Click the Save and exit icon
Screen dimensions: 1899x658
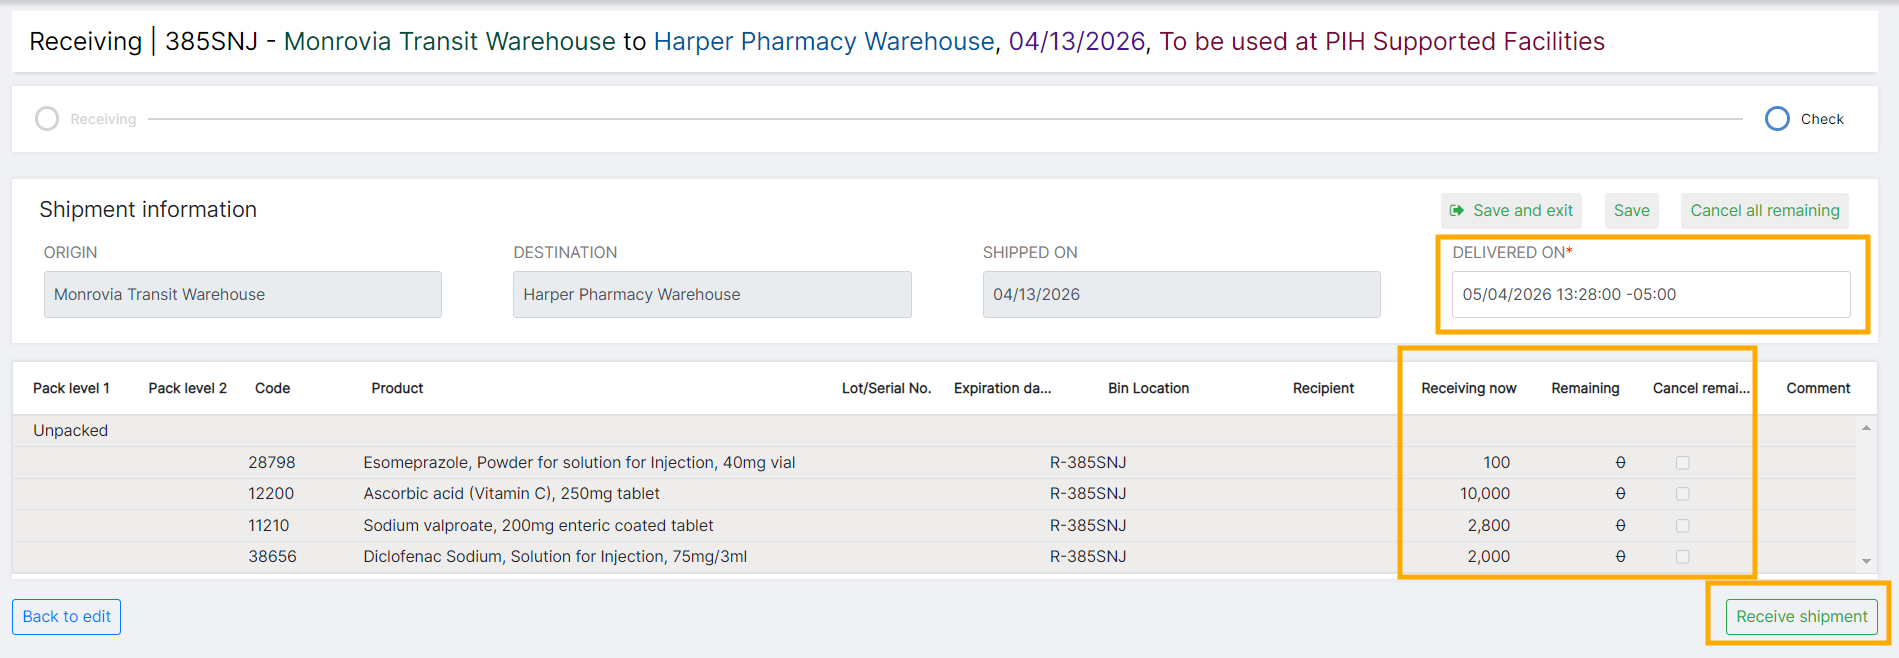tap(1456, 211)
